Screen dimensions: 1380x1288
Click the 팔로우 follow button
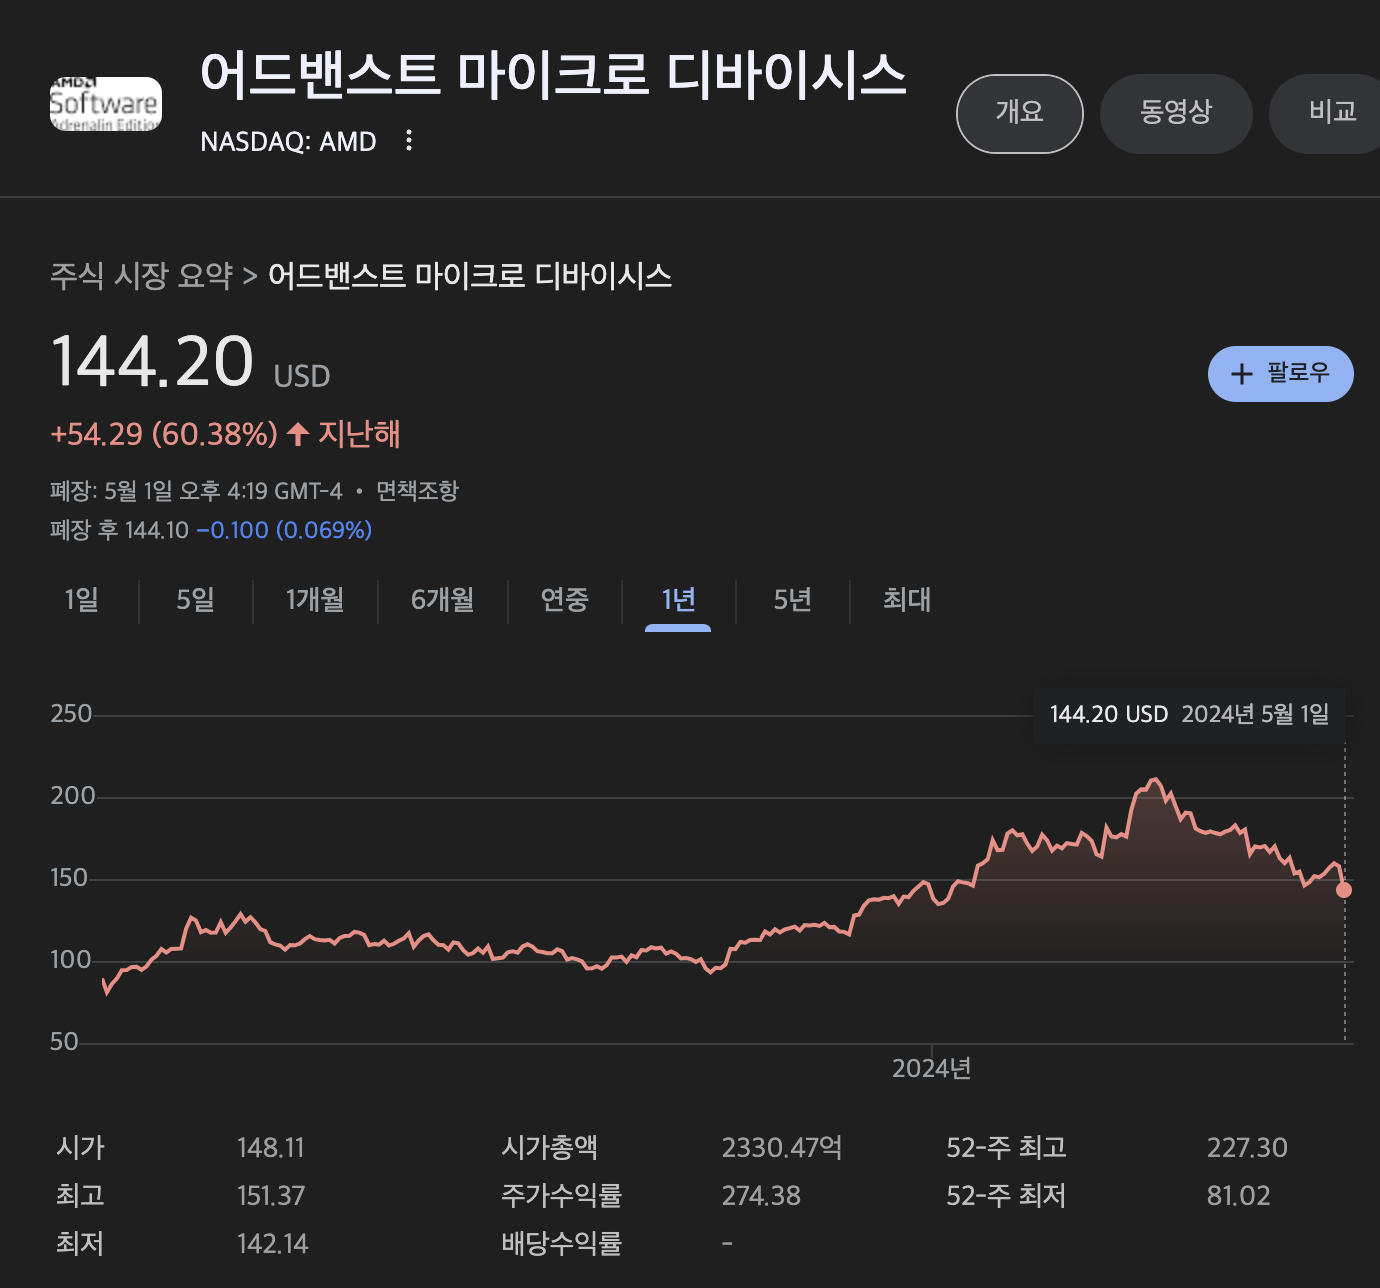pyautogui.click(x=1280, y=374)
